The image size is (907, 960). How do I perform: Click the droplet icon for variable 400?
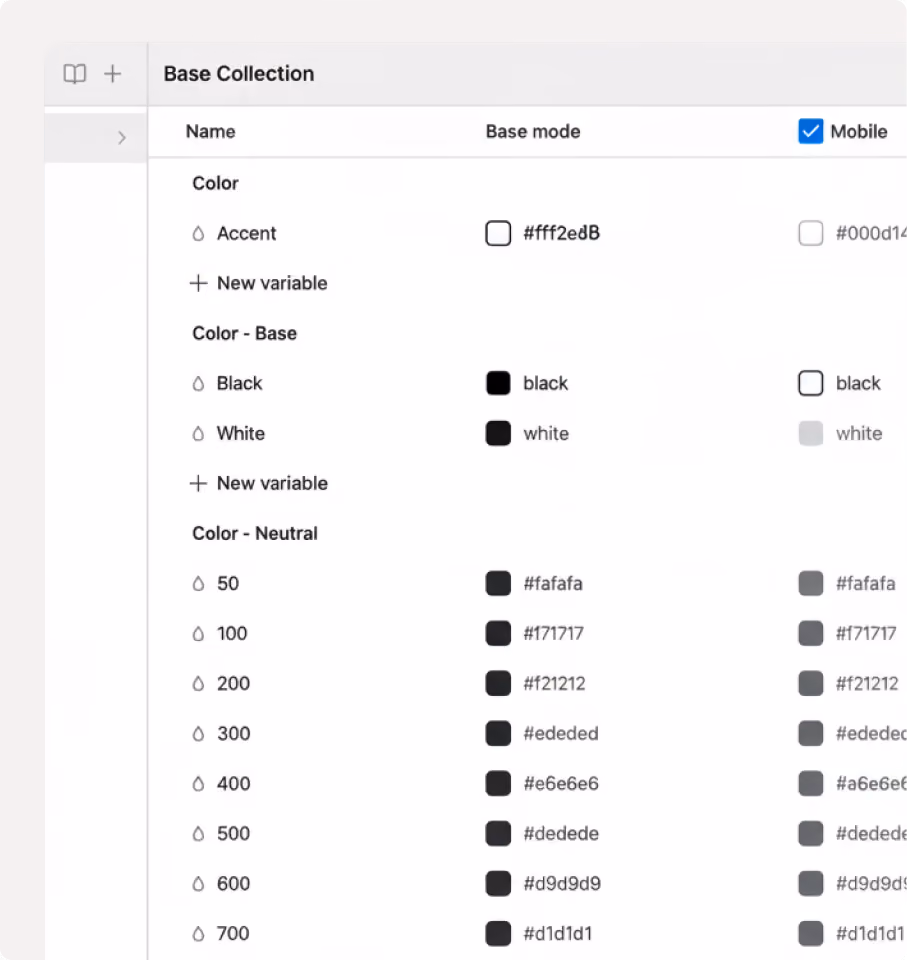point(198,784)
